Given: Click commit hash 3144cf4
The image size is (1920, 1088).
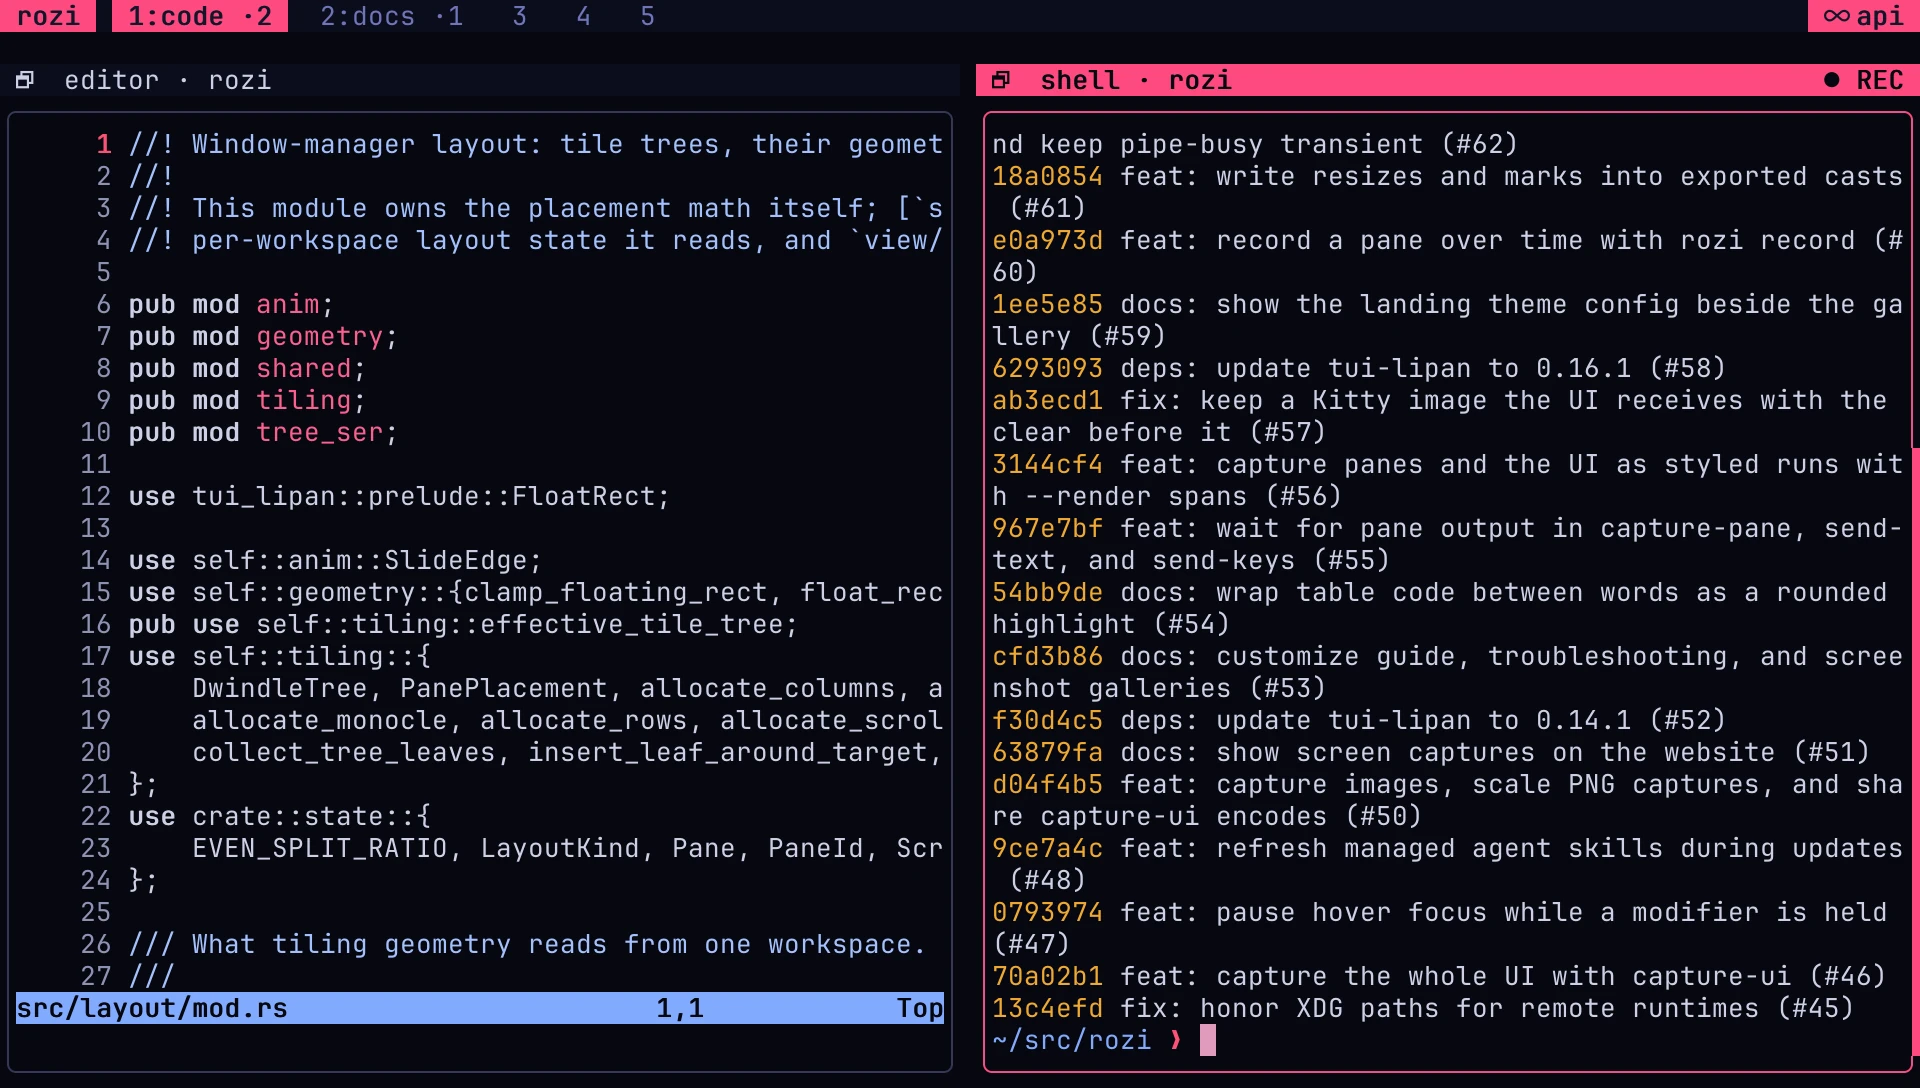Looking at the screenshot, I should coord(1048,464).
